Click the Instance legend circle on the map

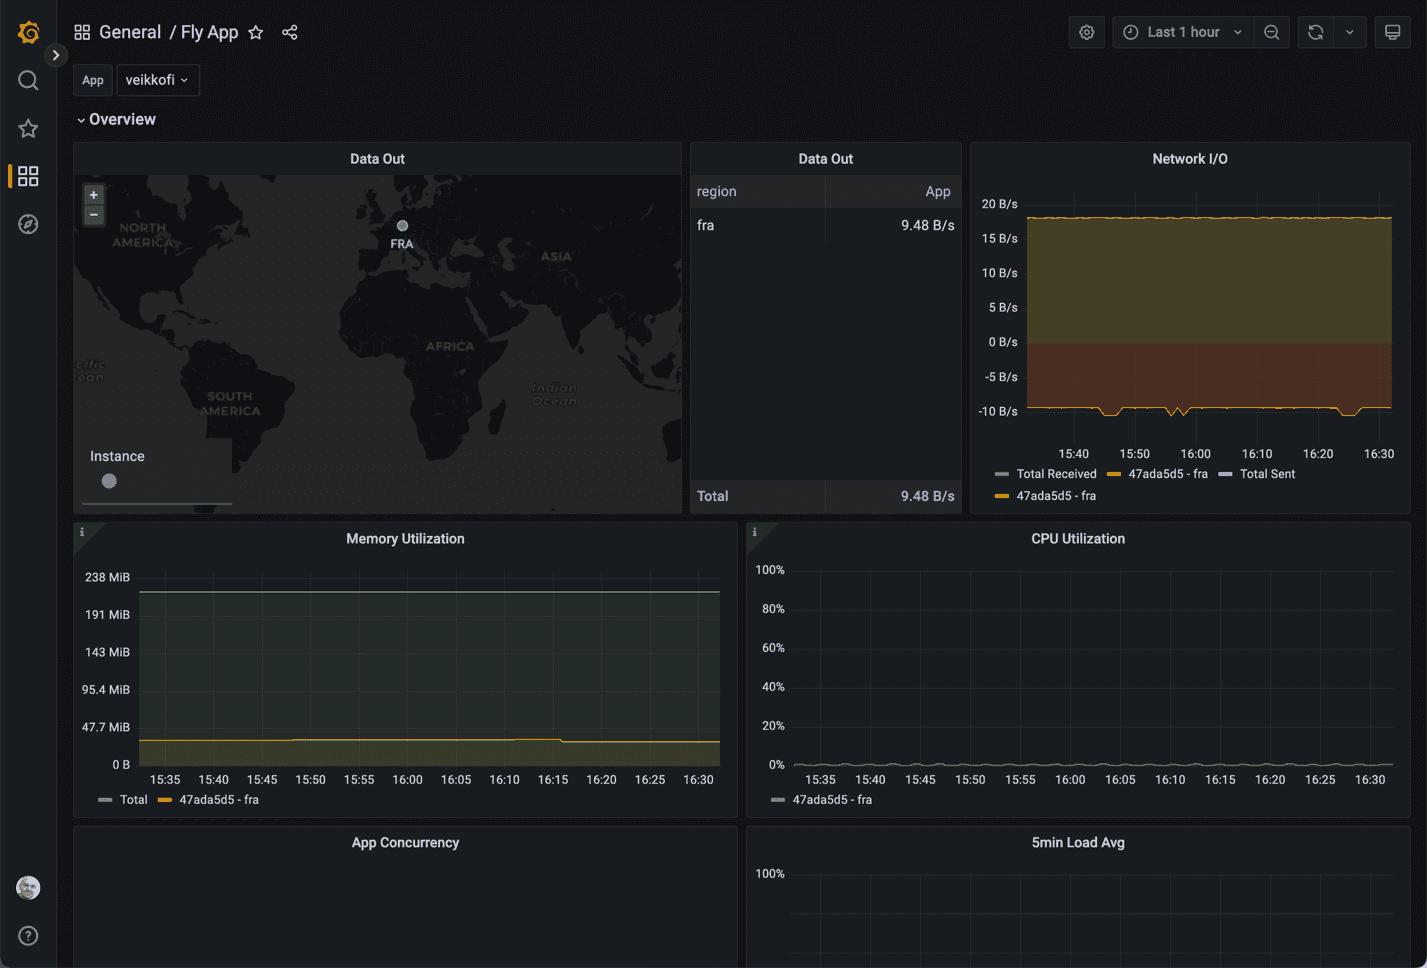[x=109, y=481]
